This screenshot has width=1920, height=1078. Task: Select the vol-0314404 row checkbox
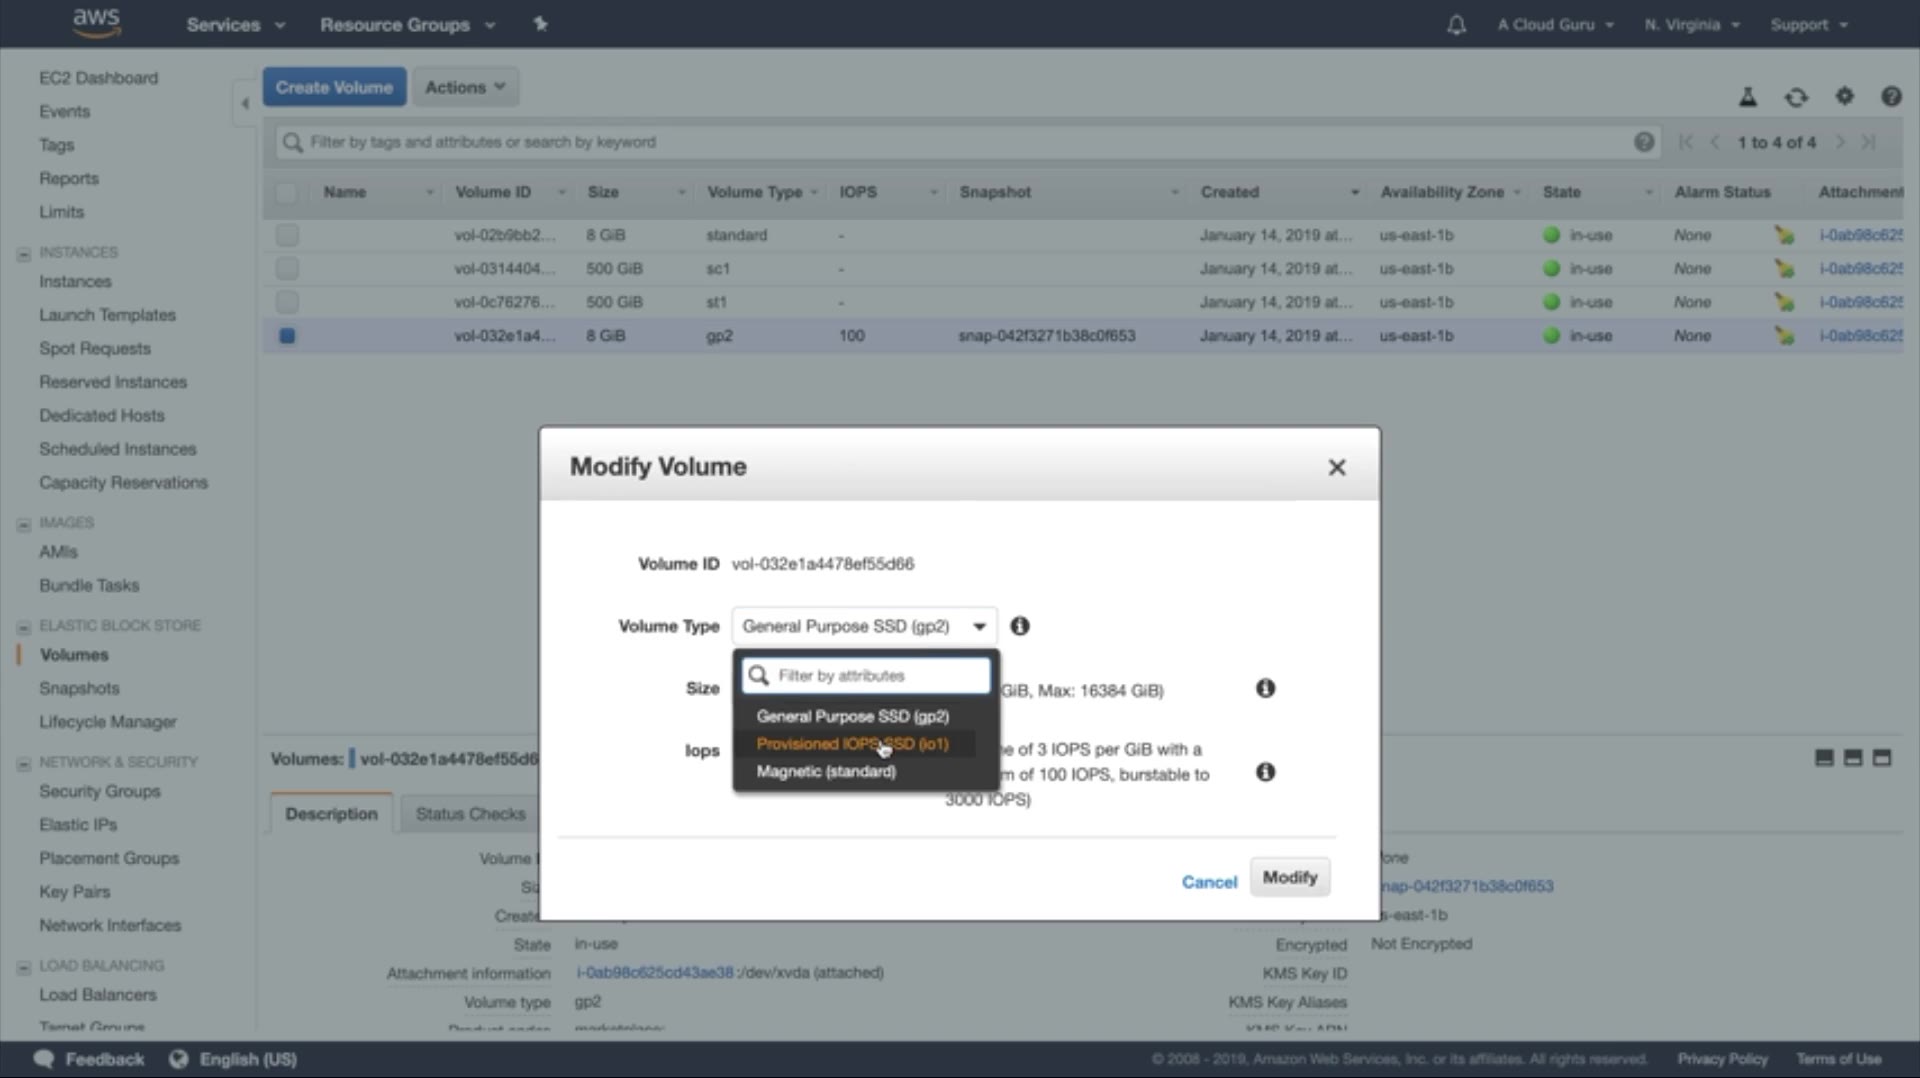(287, 269)
